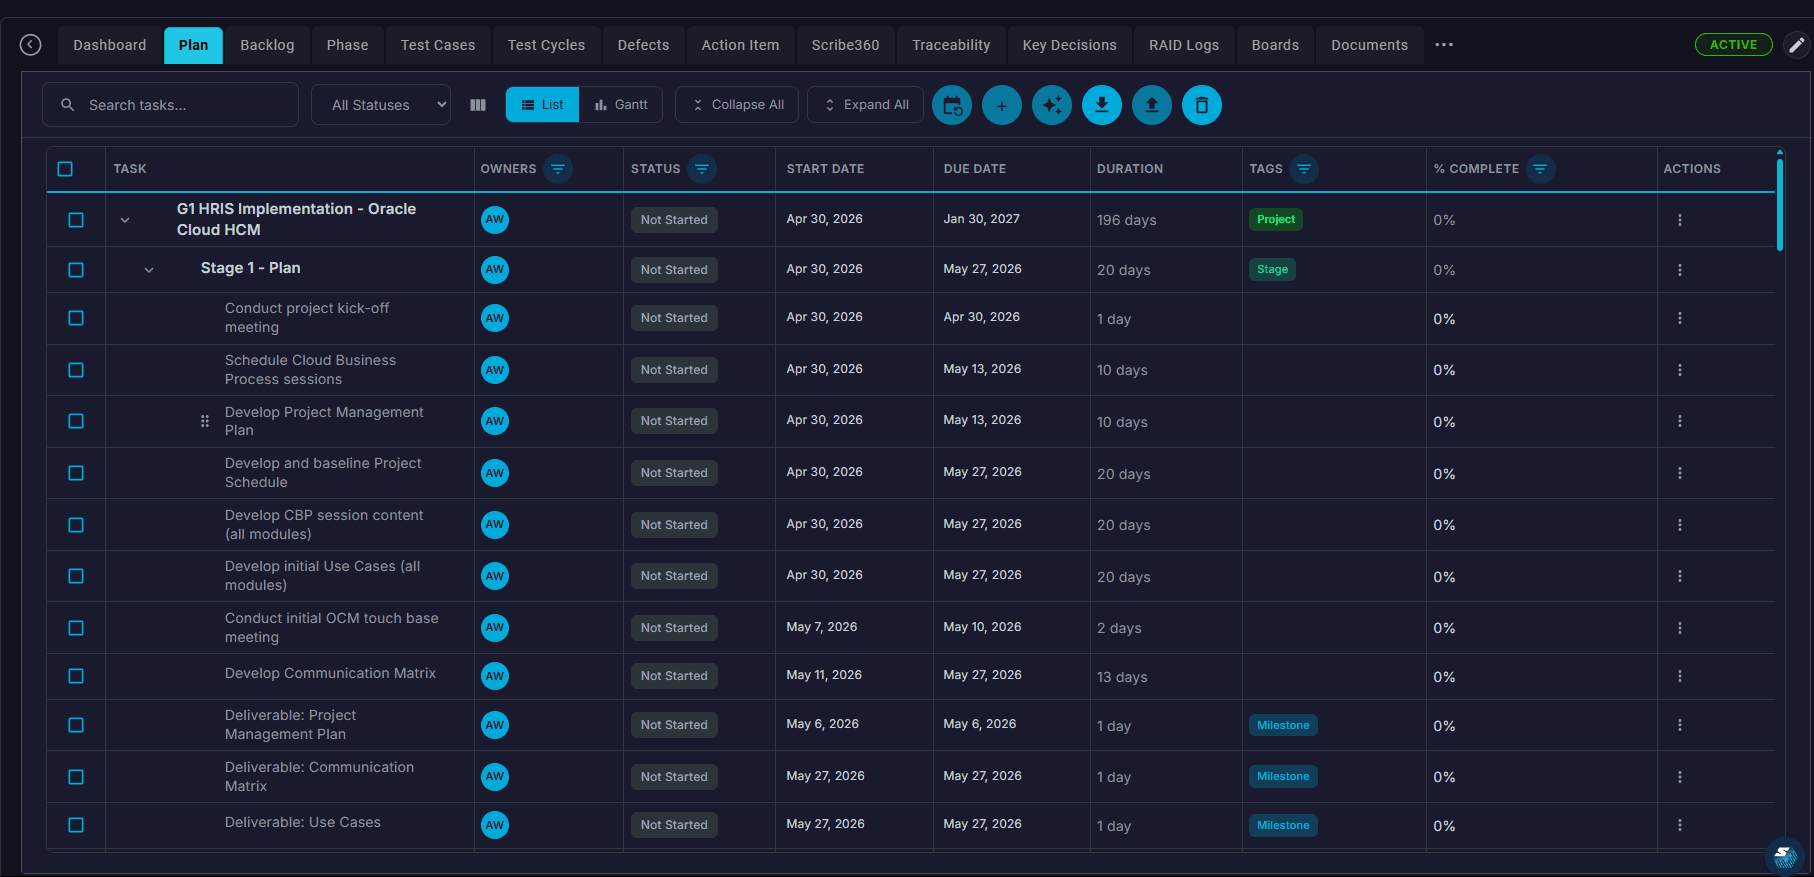Check the Develop Project Management Plan checkbox
Viewport: 1814px width, 877px height.
[x=76, y=421]
